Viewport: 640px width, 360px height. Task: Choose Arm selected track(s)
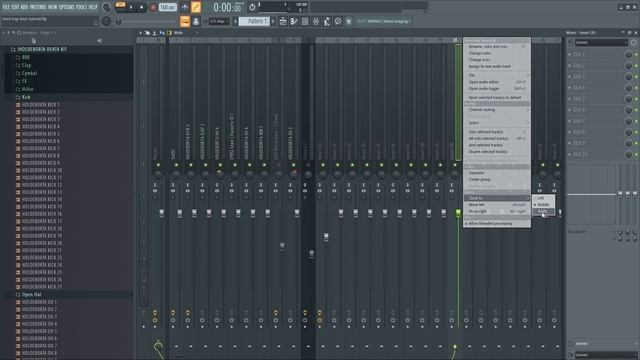497,145
